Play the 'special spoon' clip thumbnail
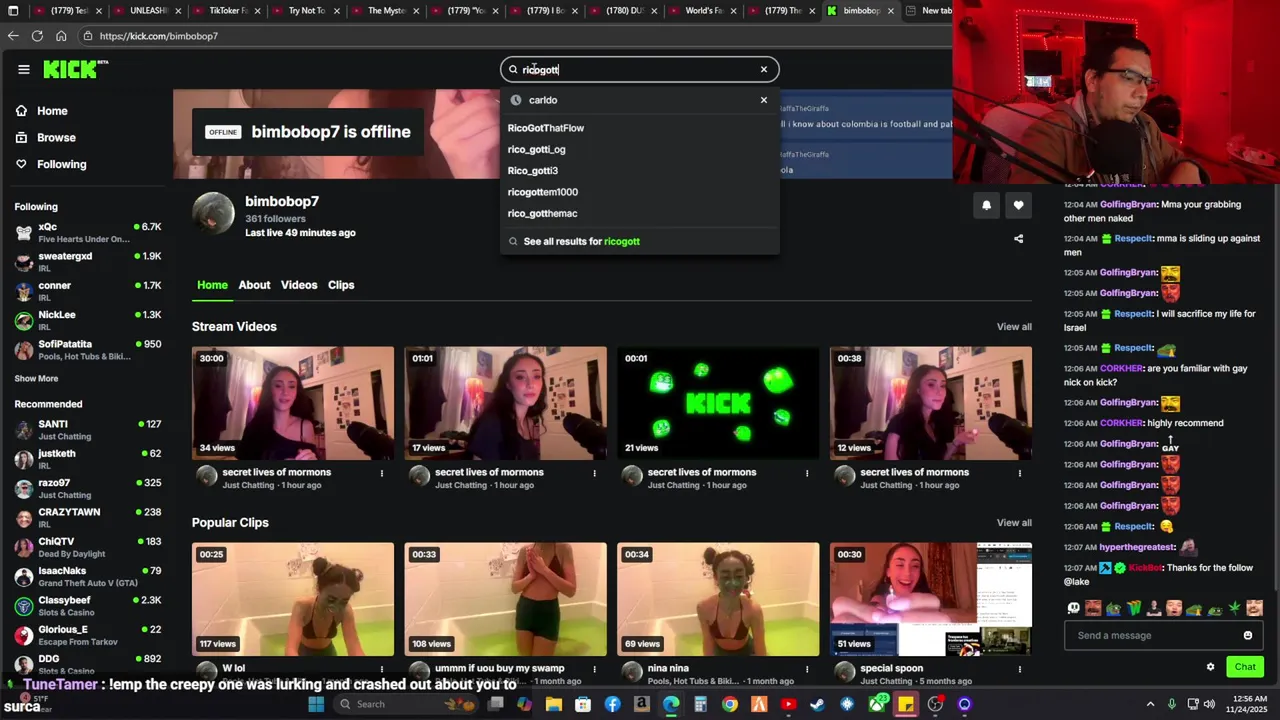 click(x=931, y=599)
